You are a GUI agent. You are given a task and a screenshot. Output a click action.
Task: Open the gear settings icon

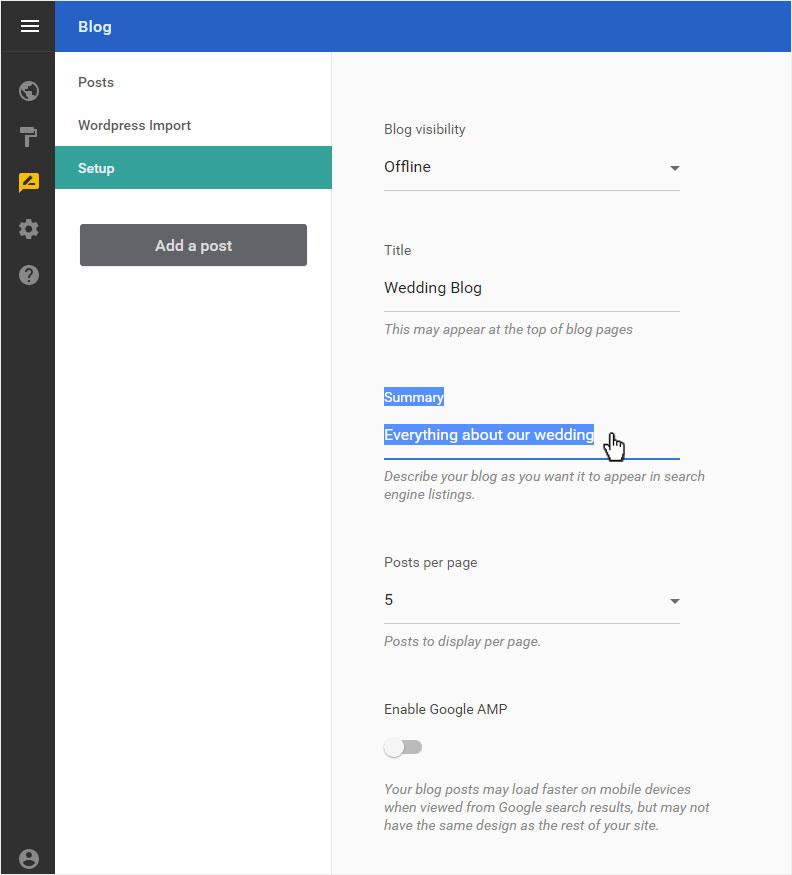pyautogui.click(x=29, y=229)
